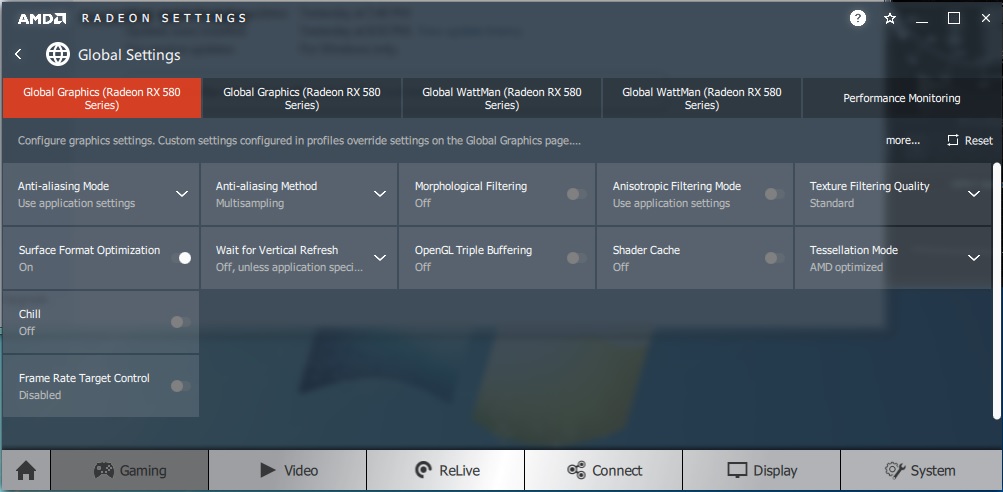Open the Video section in bottom bar
The height and width of the screenshot is (492, 1003).
tap(288, 470)
